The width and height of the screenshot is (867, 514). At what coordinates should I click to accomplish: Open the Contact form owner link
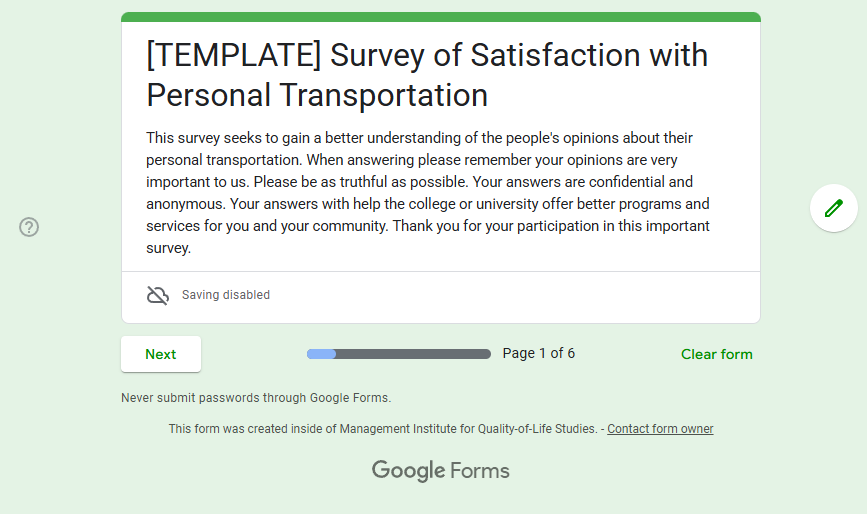[x=660, y=429]
